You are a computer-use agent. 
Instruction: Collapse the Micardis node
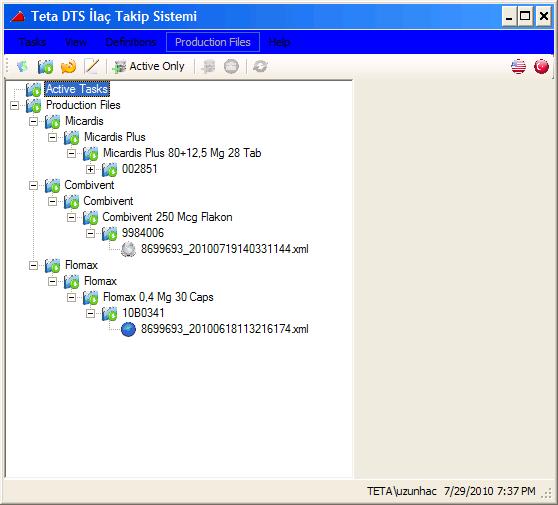coord(33,121)
